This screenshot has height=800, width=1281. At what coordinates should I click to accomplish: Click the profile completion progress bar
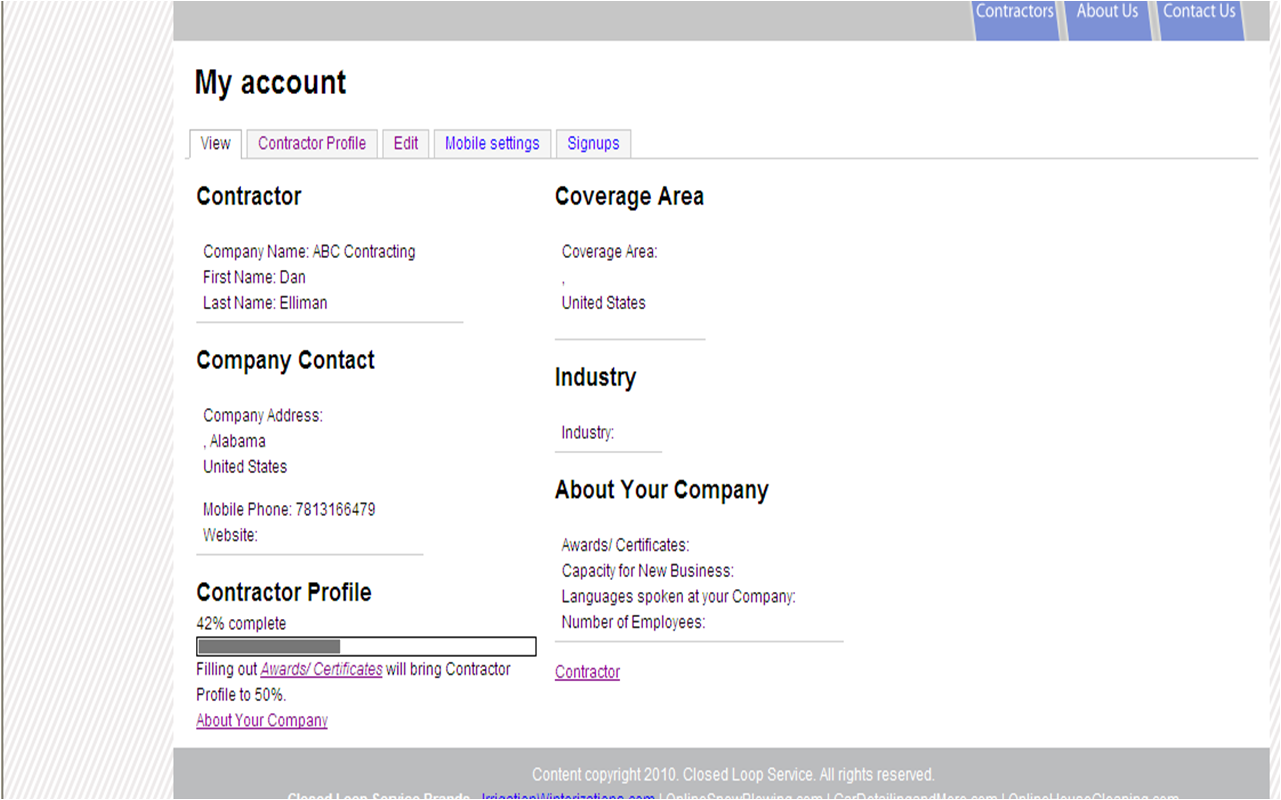click(x=366, y=646)
